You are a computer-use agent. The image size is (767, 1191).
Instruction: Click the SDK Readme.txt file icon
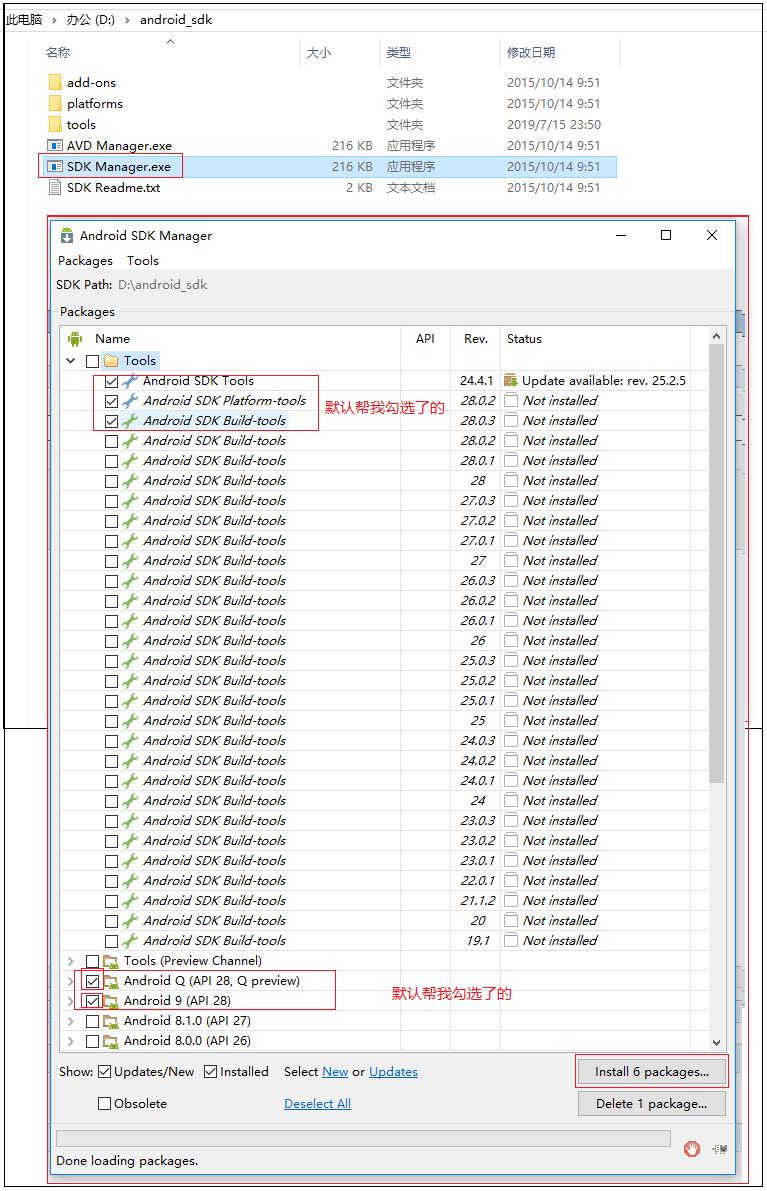(x=55, y=188)
